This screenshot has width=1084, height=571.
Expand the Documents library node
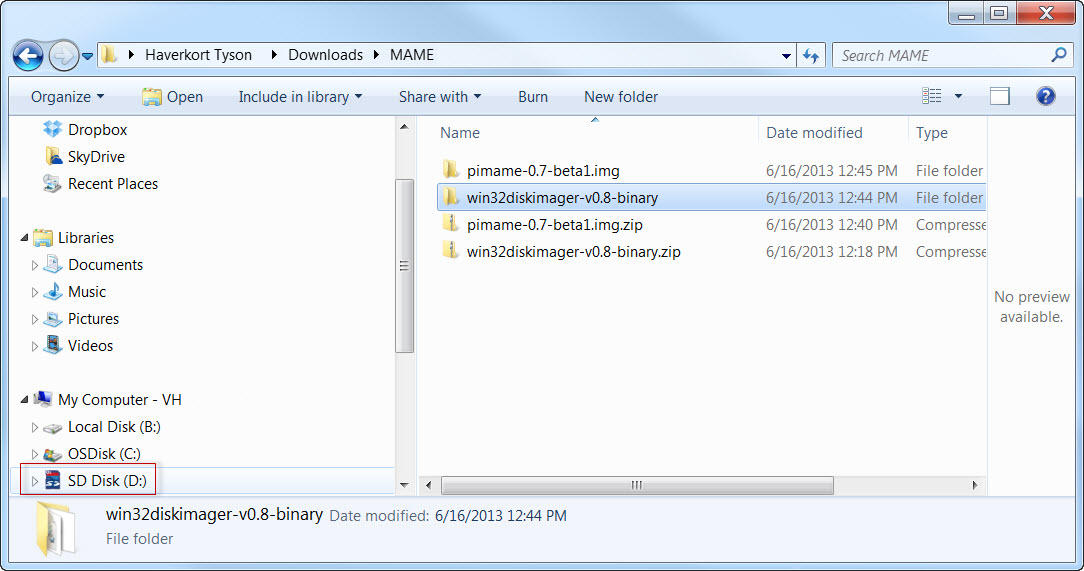tap(35, 265)
